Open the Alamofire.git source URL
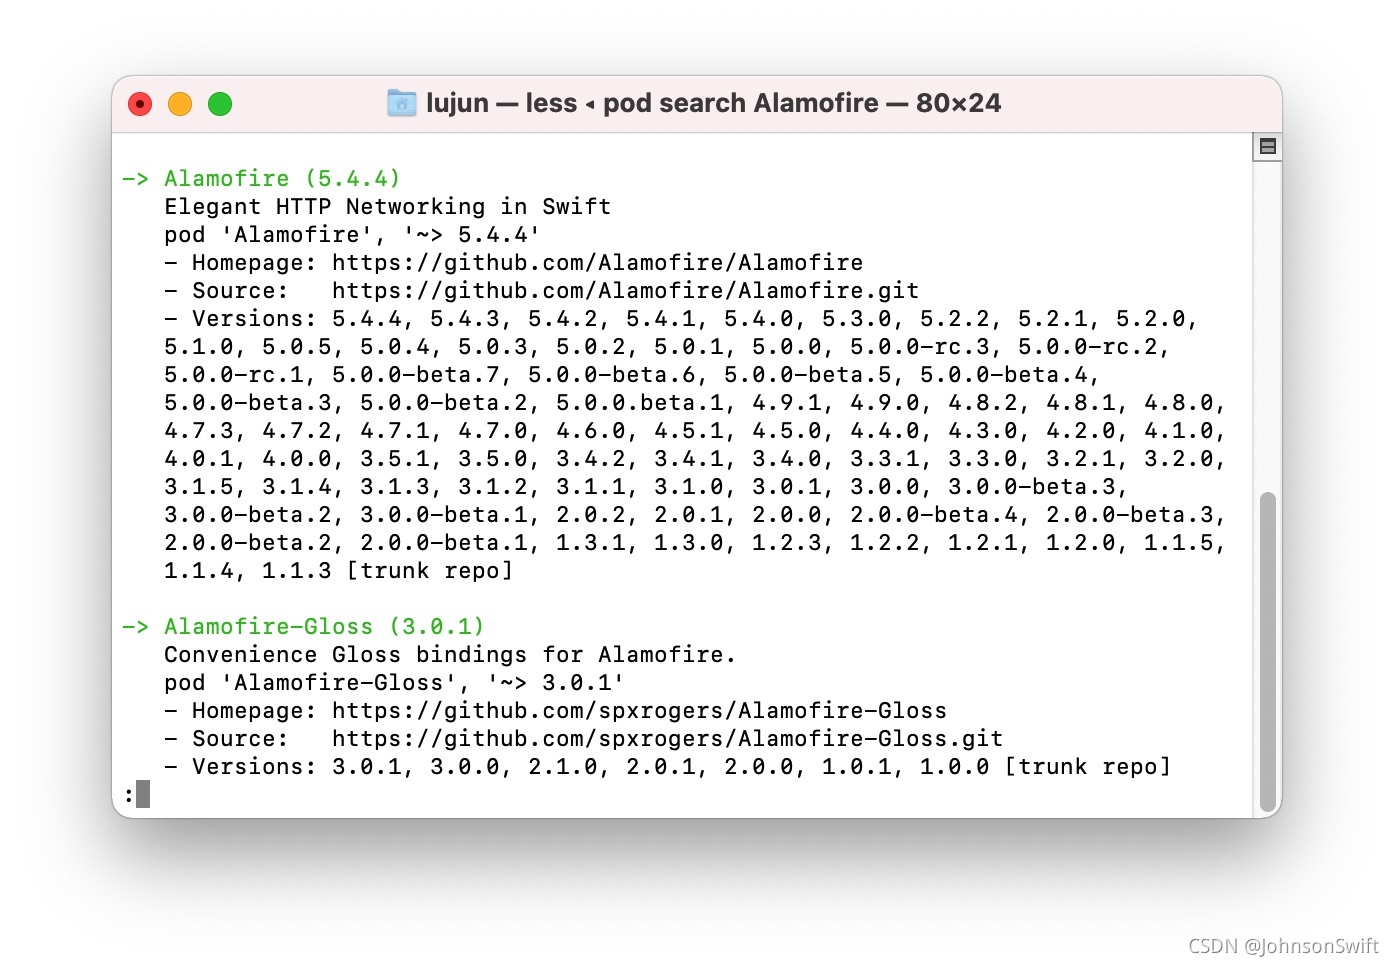 (625, 291)
